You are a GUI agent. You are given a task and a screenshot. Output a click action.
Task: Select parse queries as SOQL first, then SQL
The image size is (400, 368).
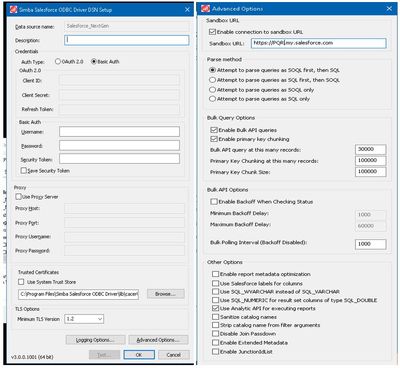[212, 70]
